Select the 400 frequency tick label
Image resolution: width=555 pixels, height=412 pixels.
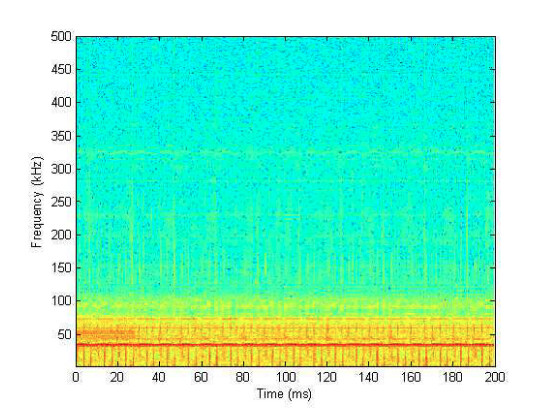click(61, 103)
